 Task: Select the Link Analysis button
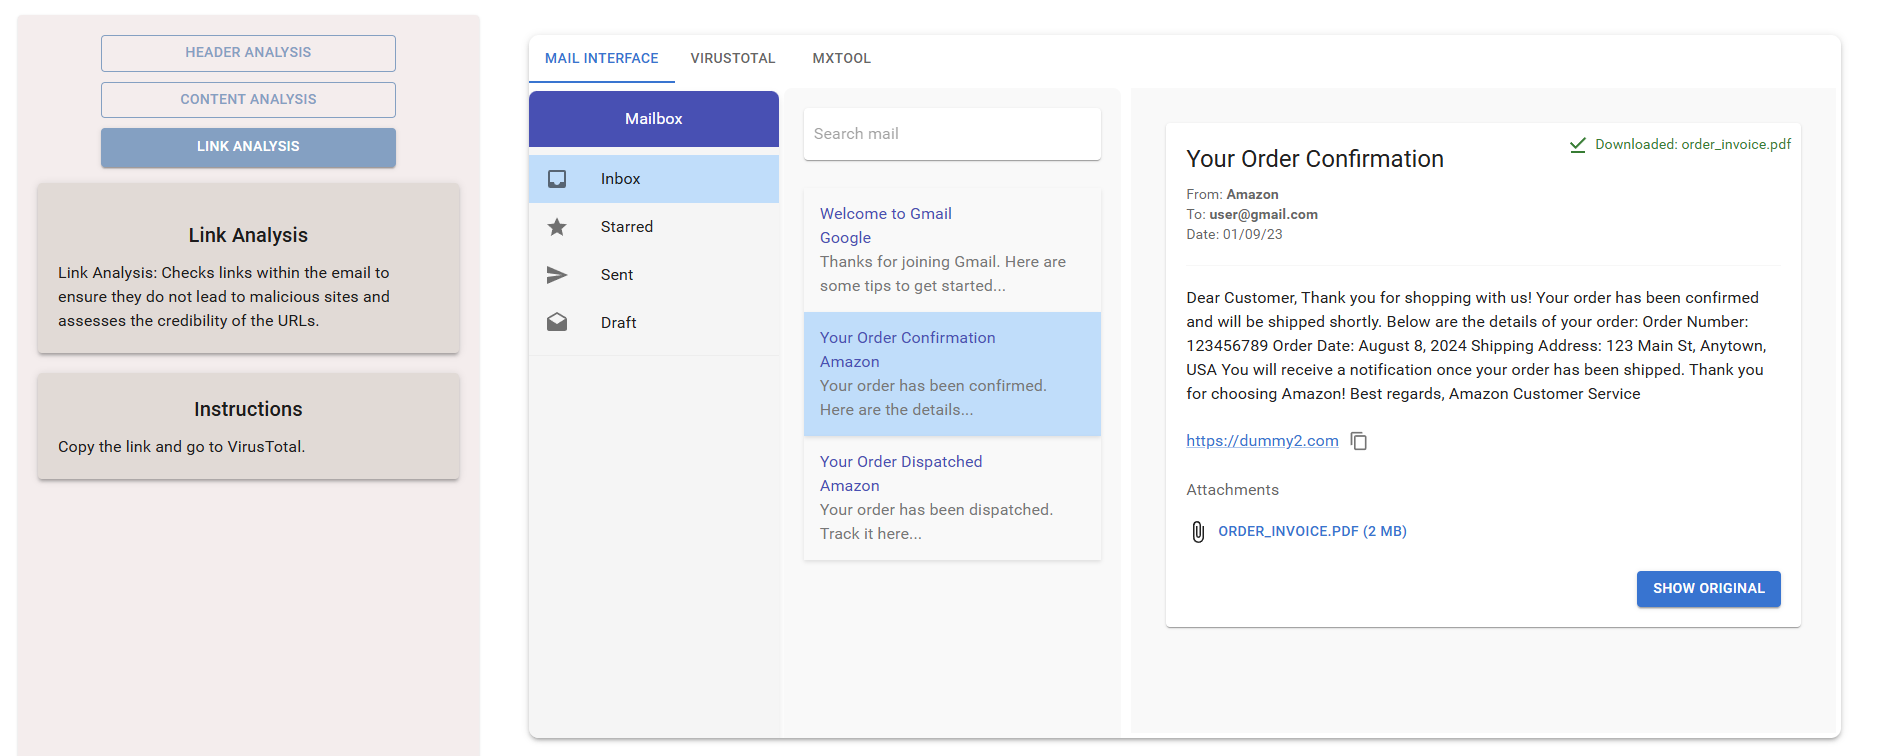point(248,147)
